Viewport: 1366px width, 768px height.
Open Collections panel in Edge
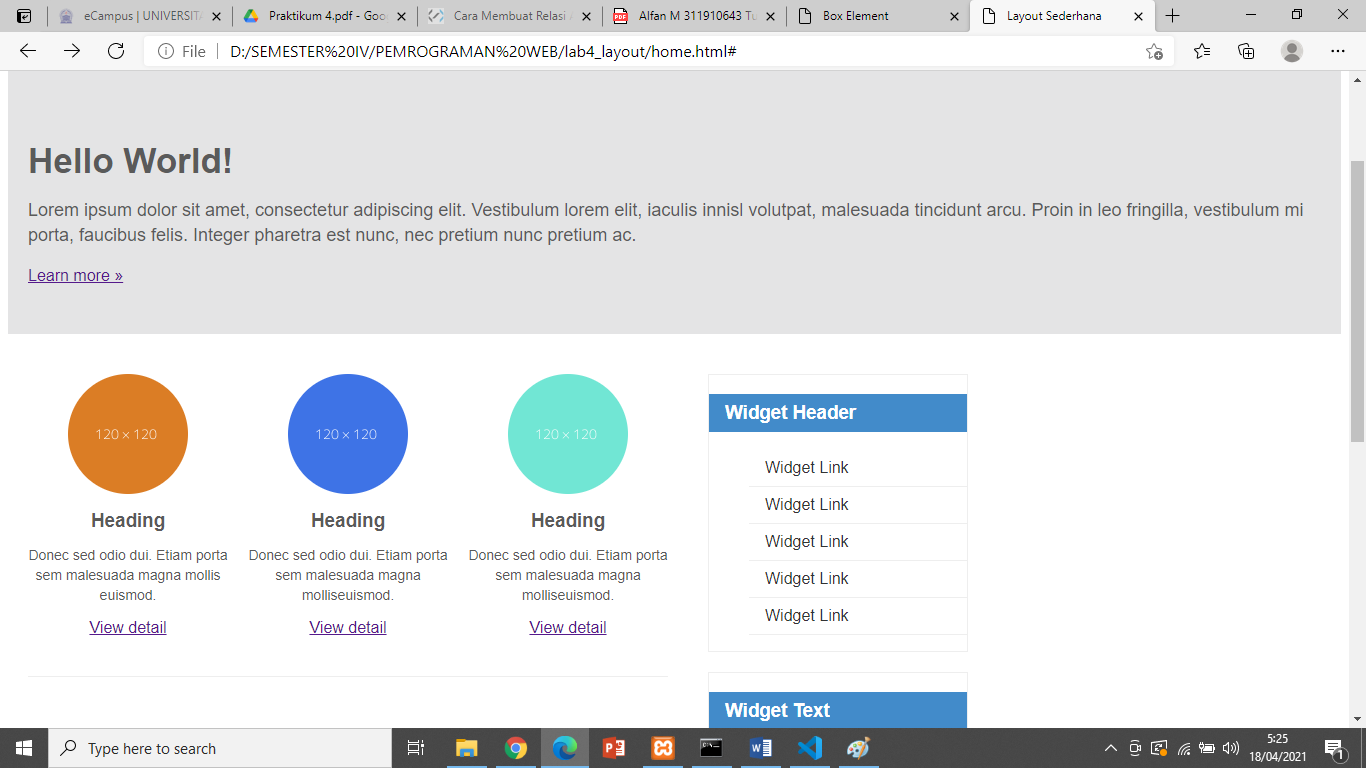pos(1246,51)
